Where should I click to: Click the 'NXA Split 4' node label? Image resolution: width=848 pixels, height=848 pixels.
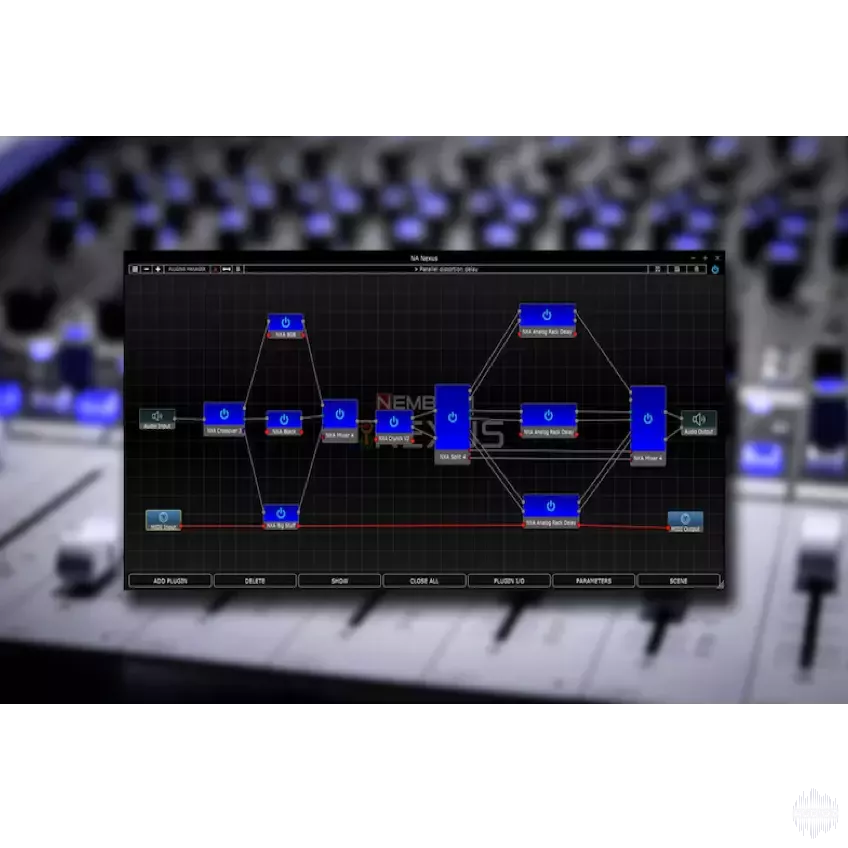(453, 457)
